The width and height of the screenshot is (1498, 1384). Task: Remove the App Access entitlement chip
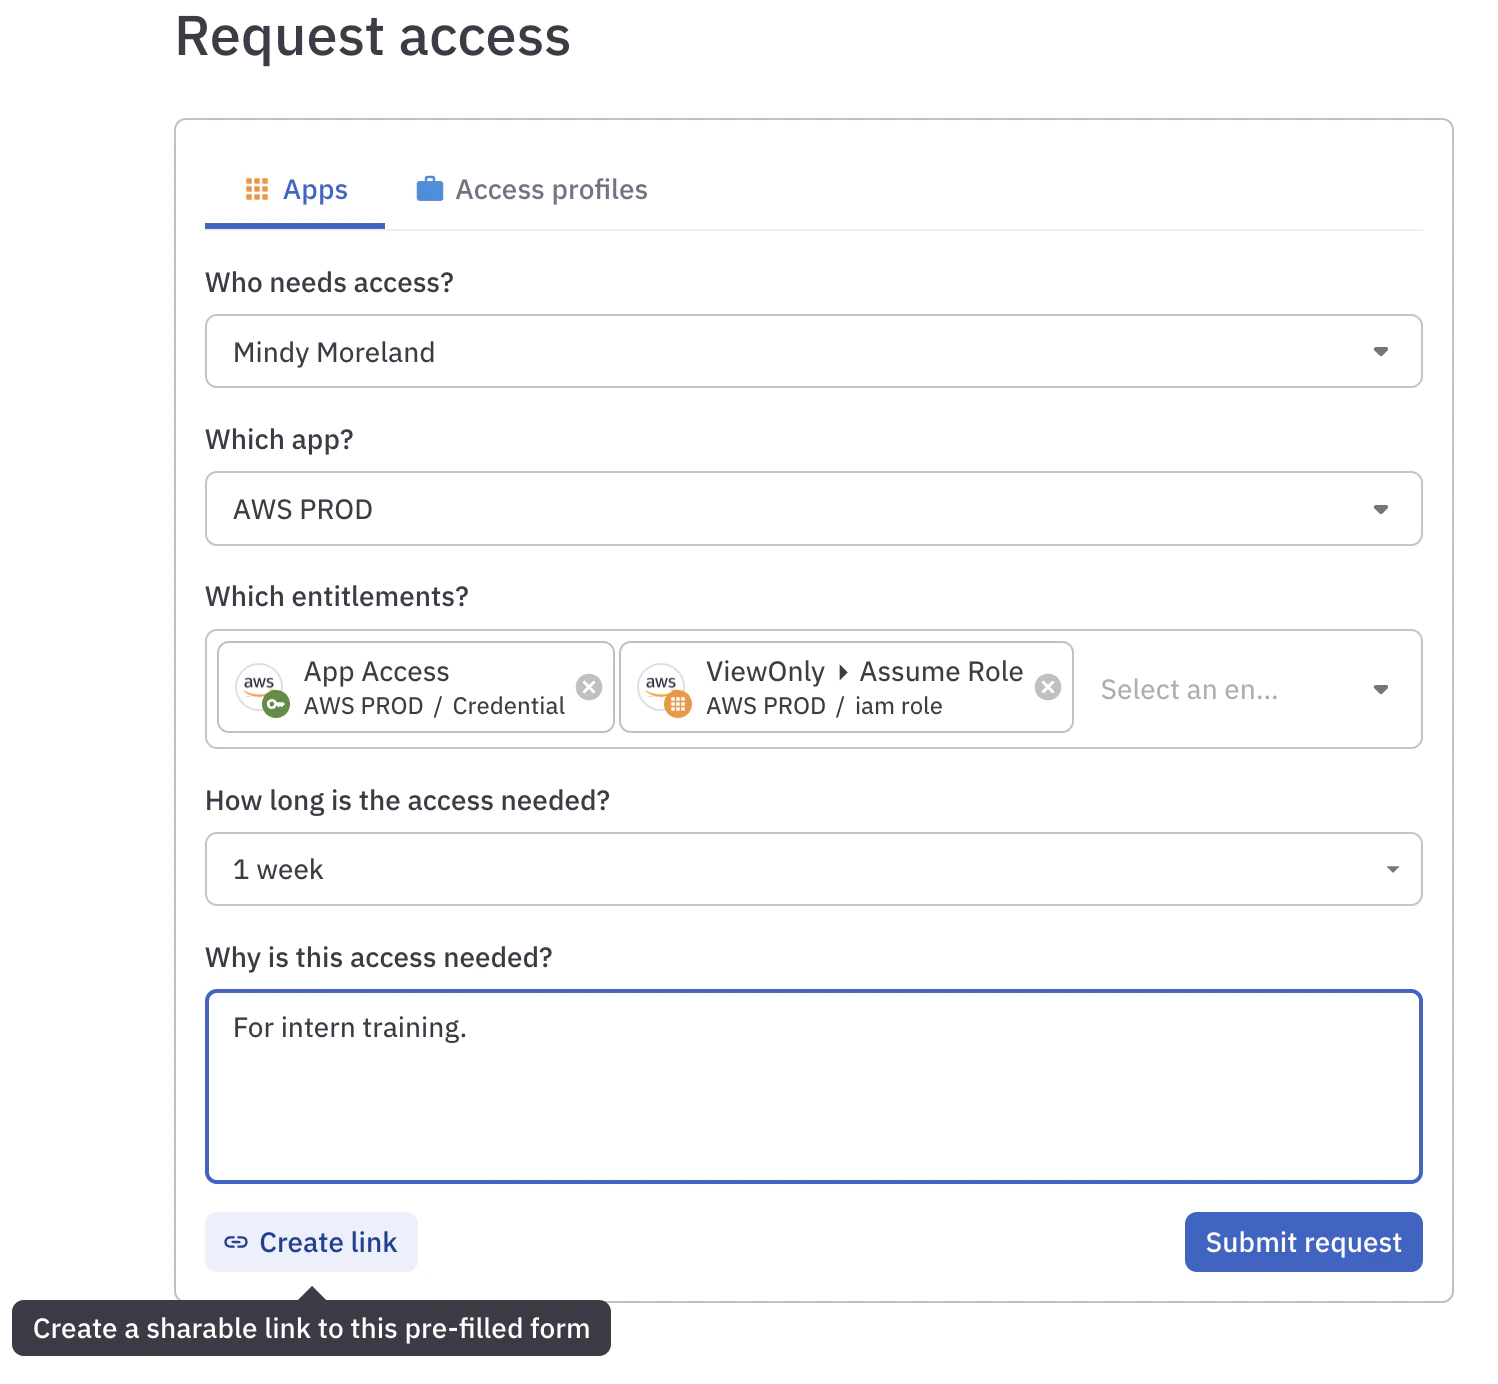[589, 686]
